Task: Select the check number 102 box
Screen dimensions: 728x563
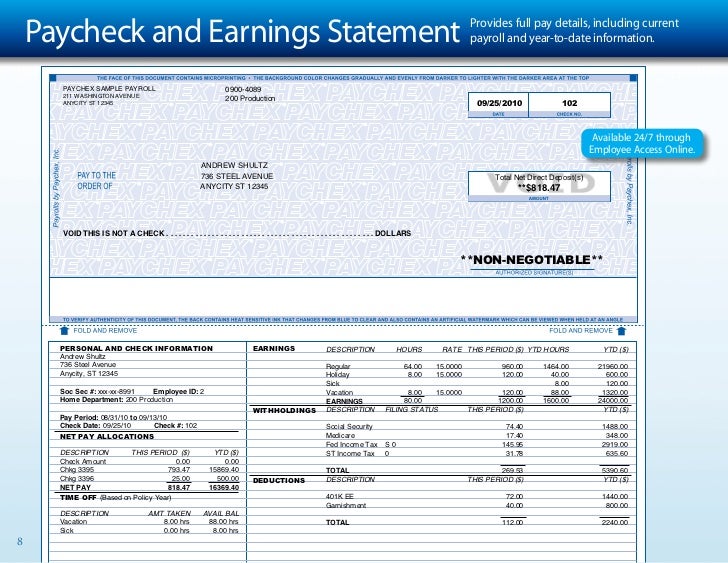Action: [570, 104]
